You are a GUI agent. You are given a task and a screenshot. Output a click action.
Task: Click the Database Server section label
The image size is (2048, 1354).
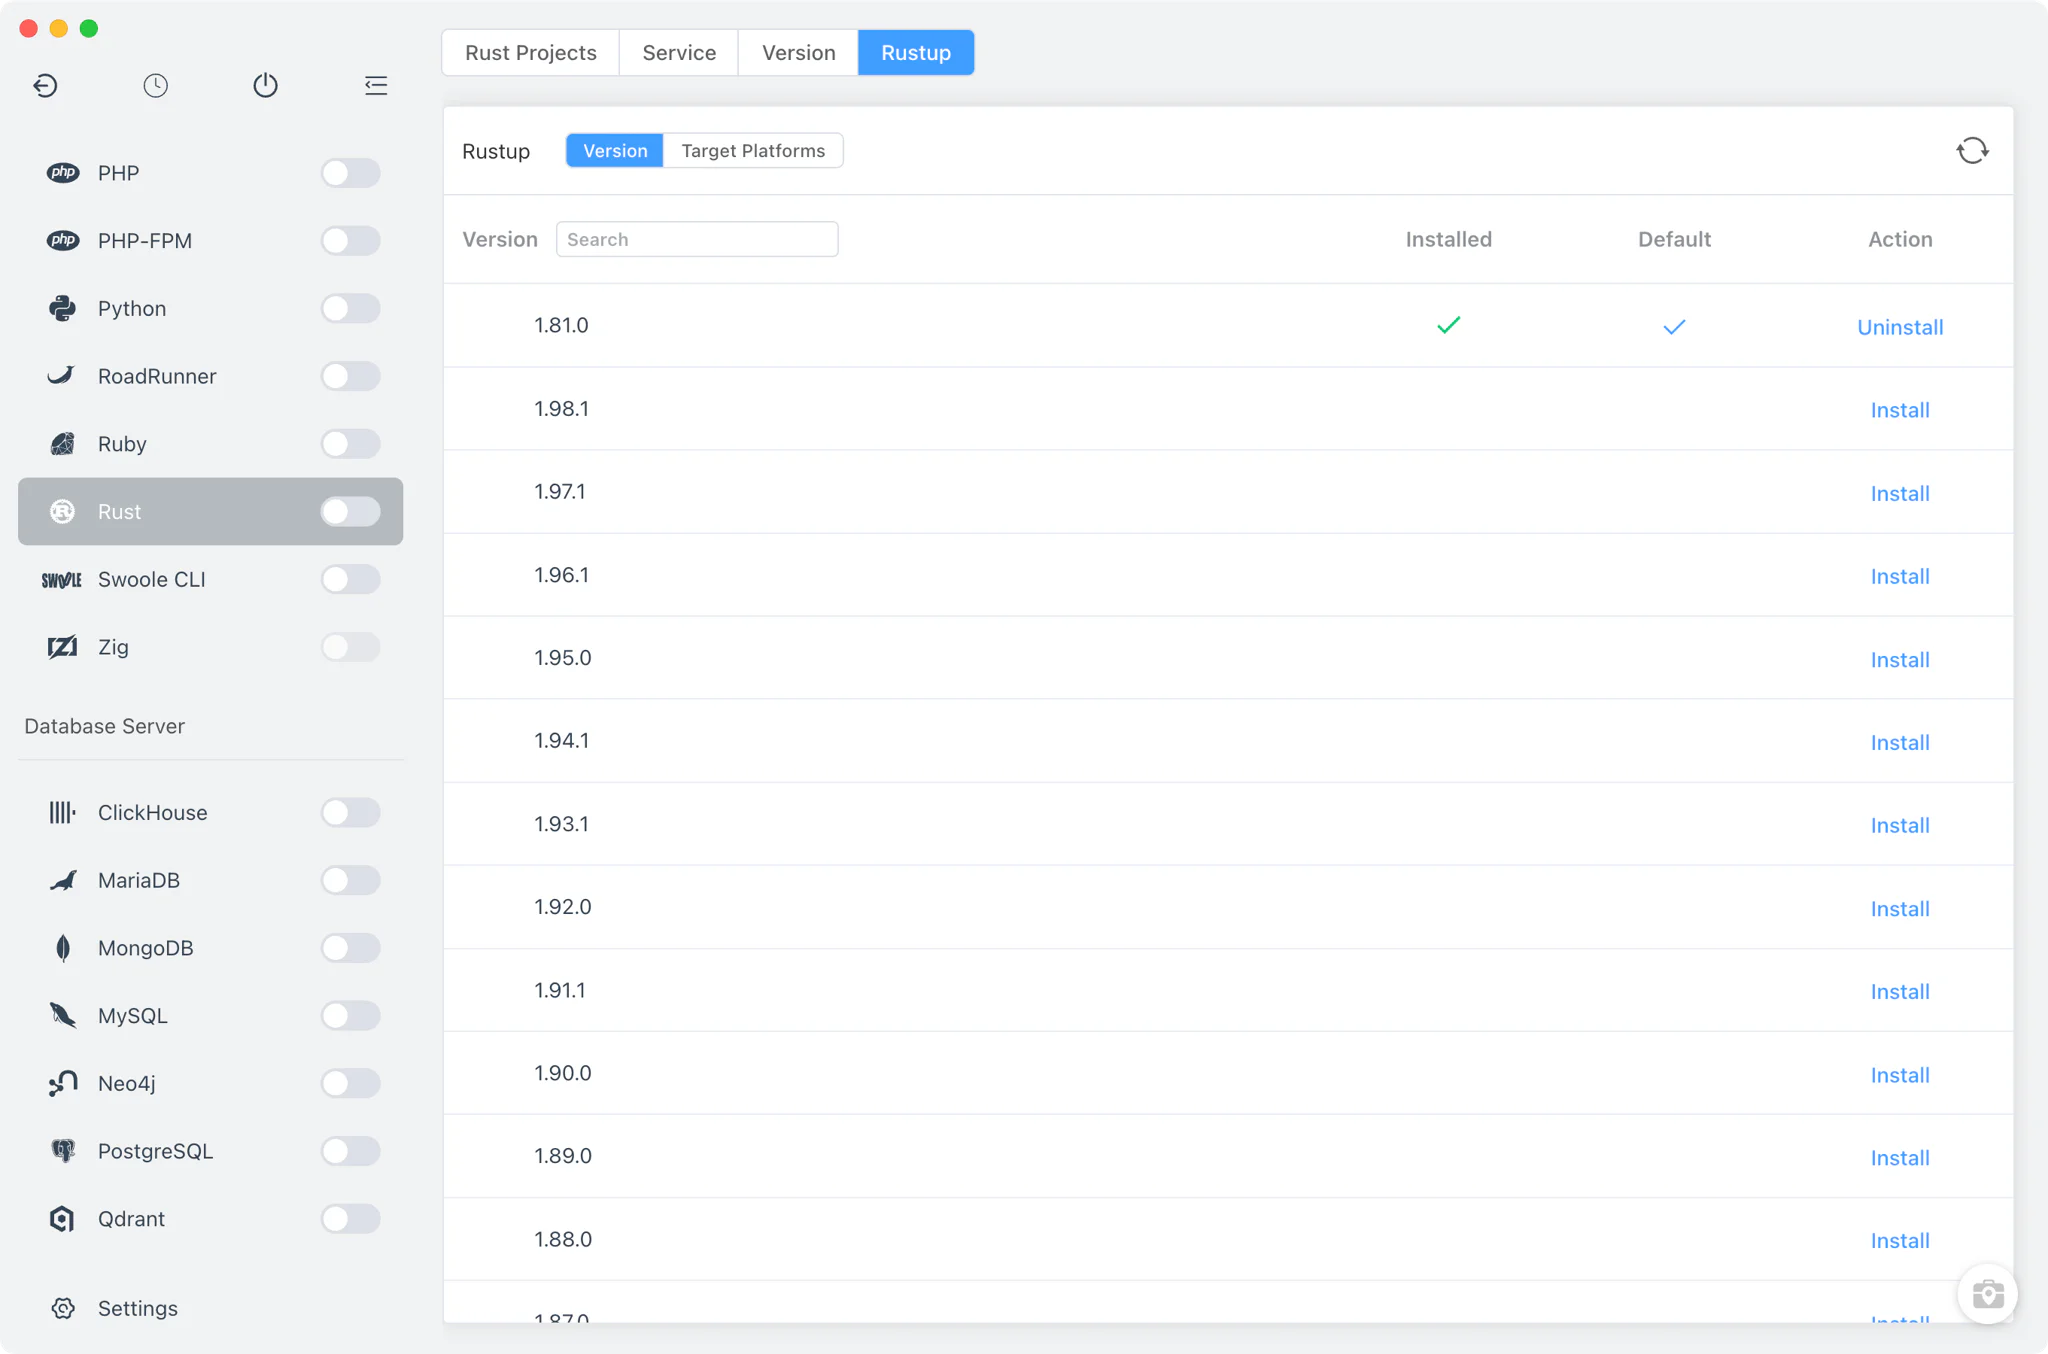[104, 726]
